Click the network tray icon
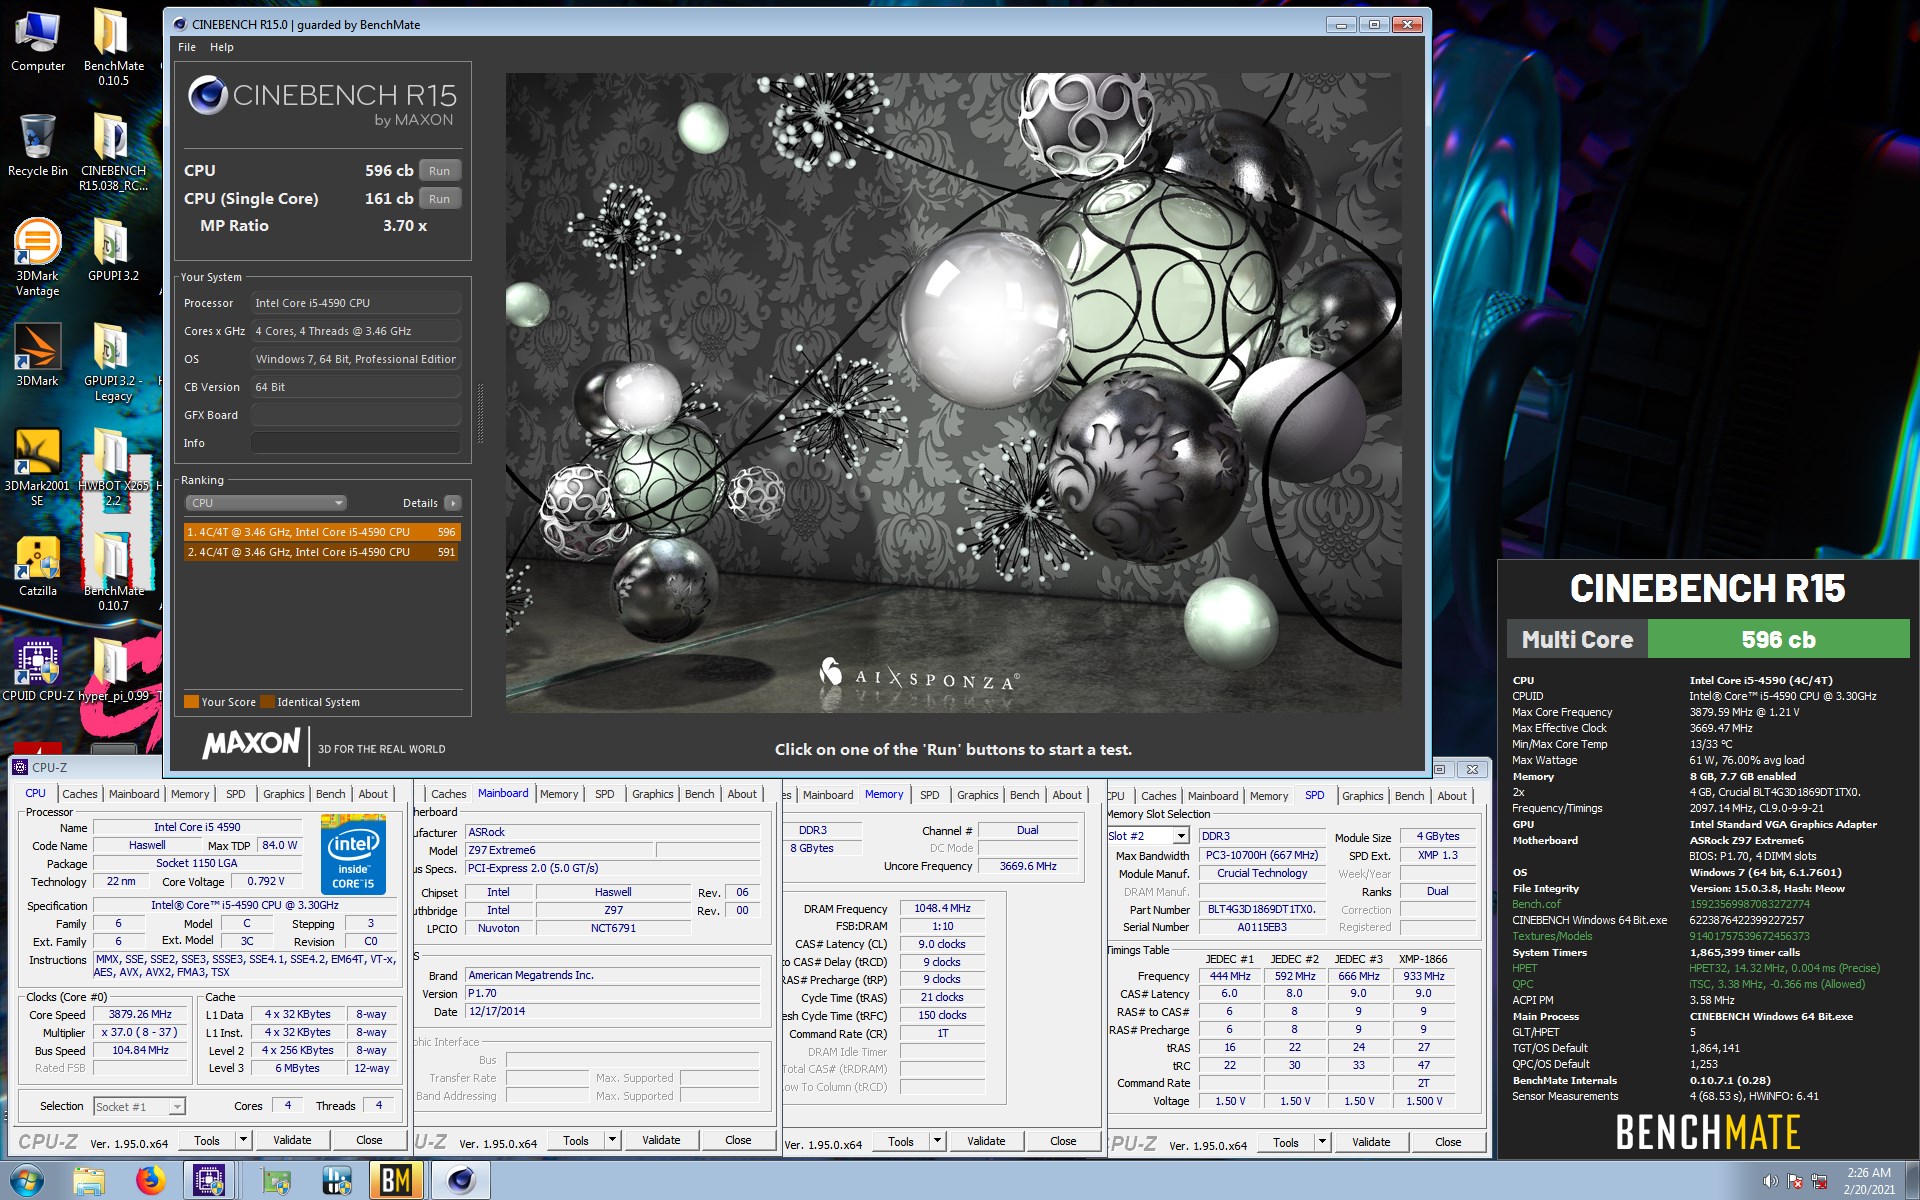Image resolution: width=1920 pixels, height=1200 pixels. [x=1820, y=1182]
